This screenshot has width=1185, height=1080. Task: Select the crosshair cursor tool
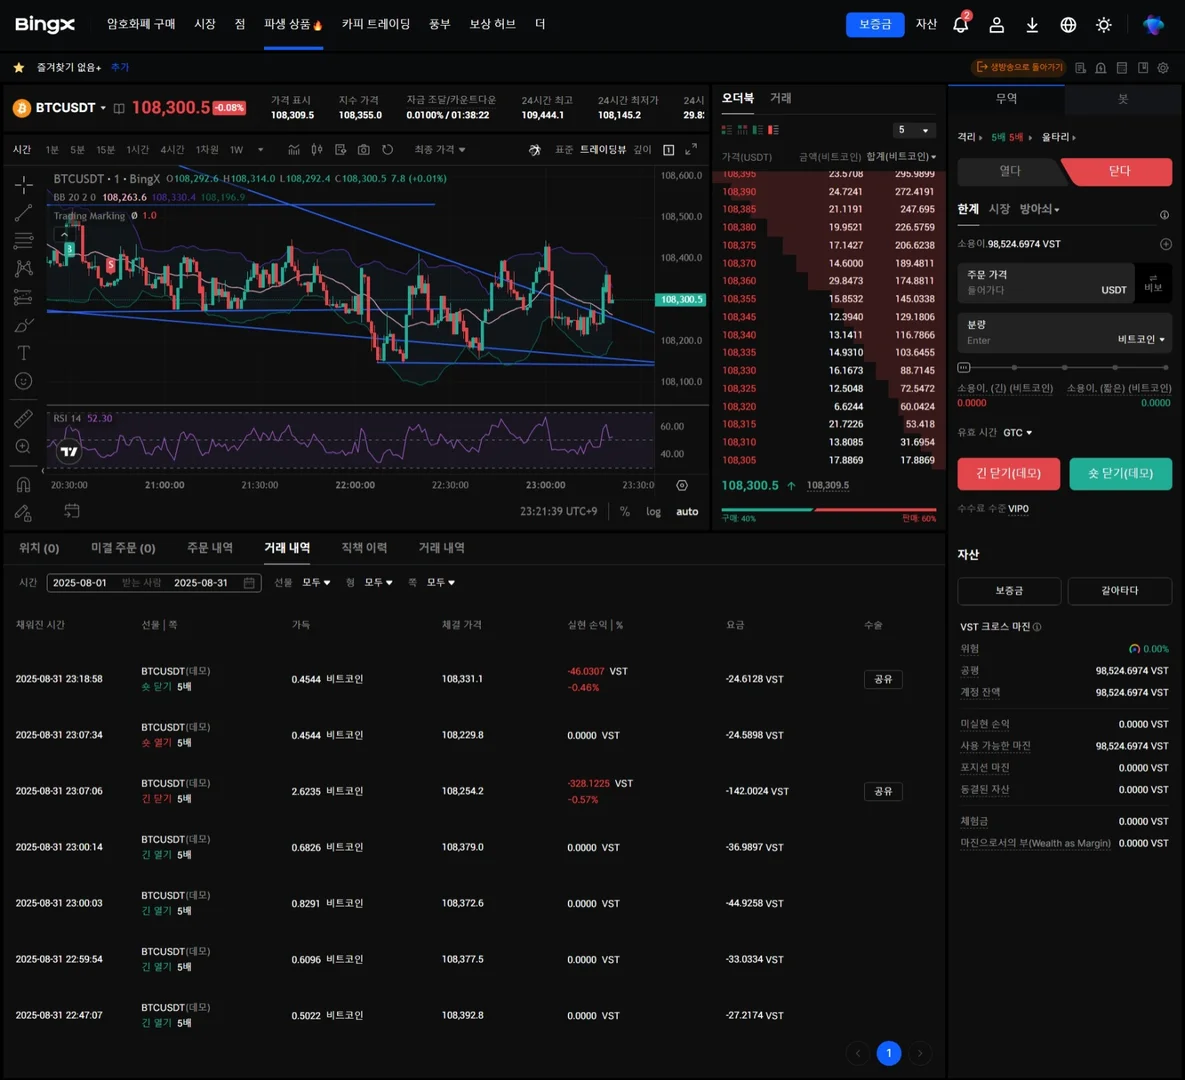point(23,184)
